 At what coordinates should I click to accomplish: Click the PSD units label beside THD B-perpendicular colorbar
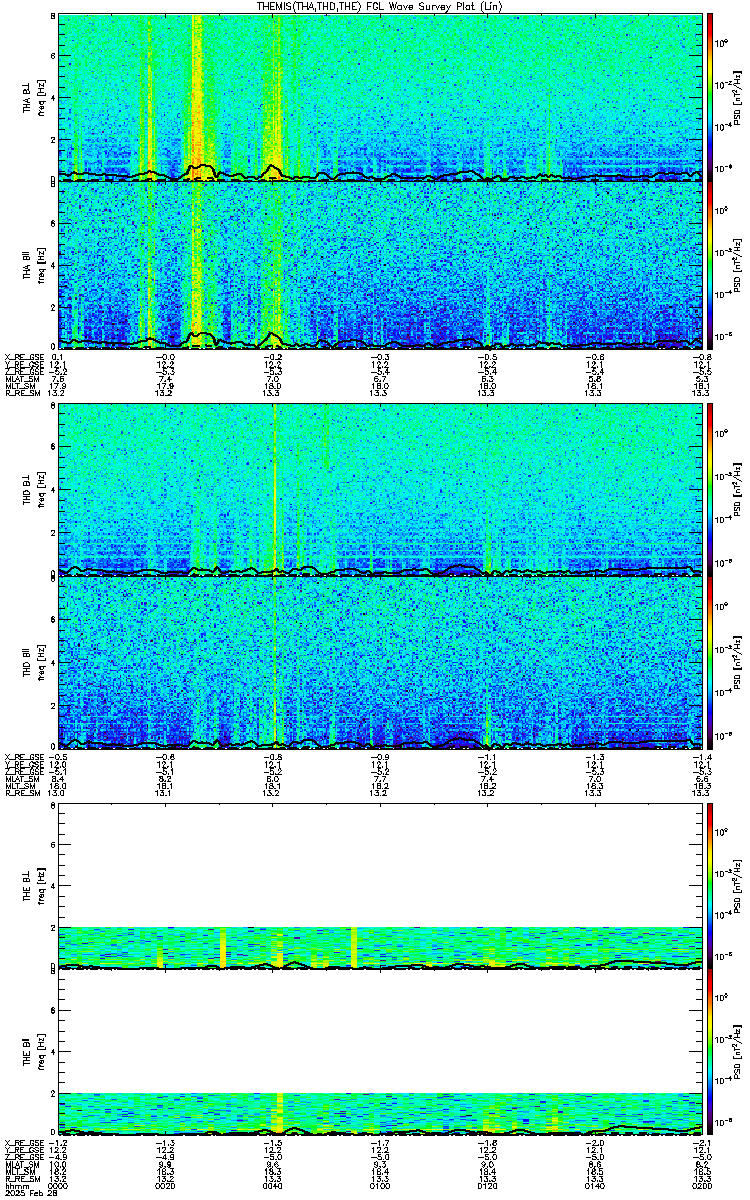[735, 489]
